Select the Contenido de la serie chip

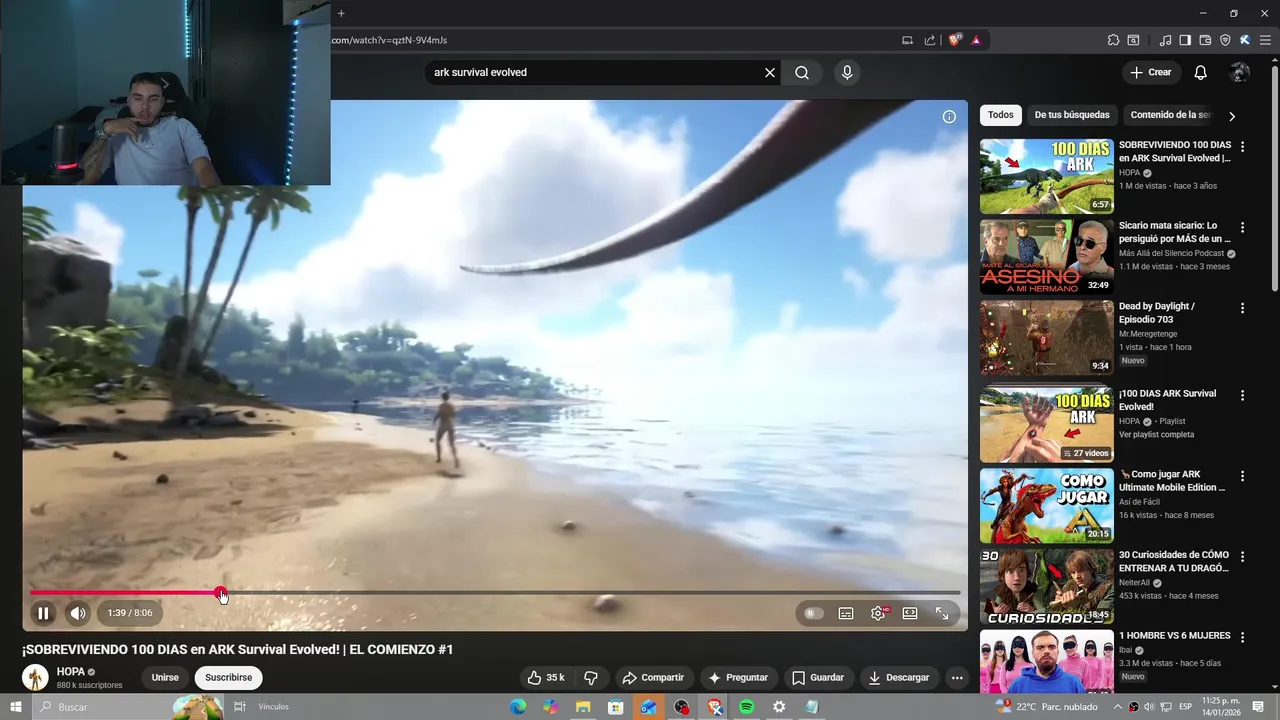[1170, 115]
